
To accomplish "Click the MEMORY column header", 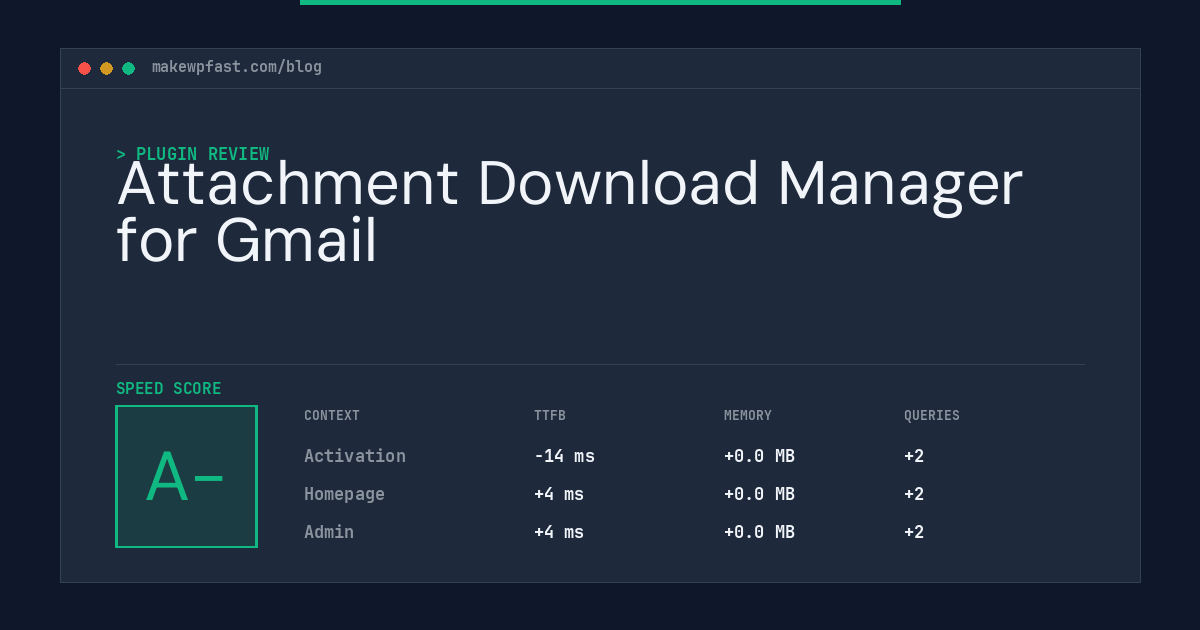I will 748,416.
